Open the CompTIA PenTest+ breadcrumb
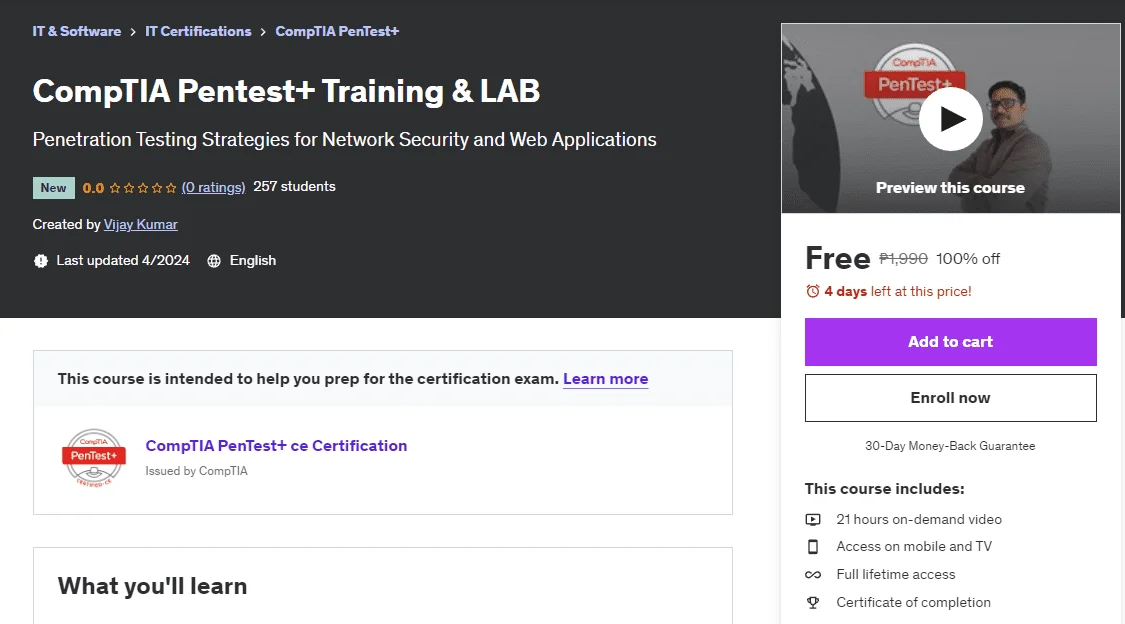The width and height of the screenshot is (1125, 624). pyautogui.click(x=337, y=32)
